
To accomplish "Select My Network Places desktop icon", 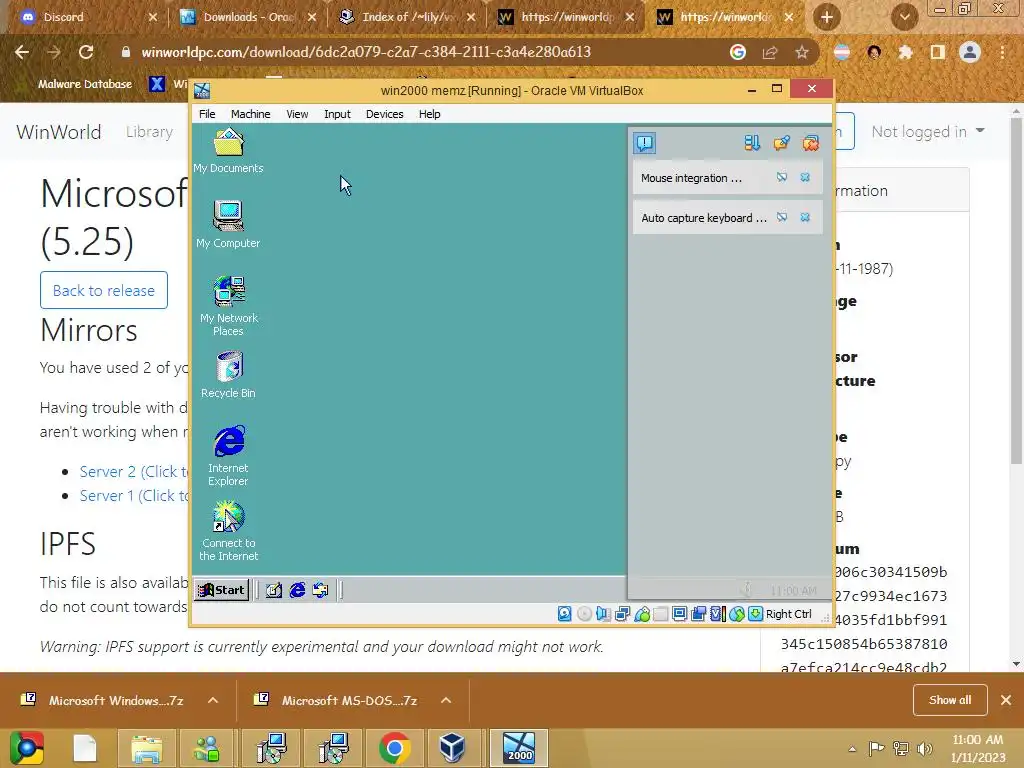I will [229, 306].
